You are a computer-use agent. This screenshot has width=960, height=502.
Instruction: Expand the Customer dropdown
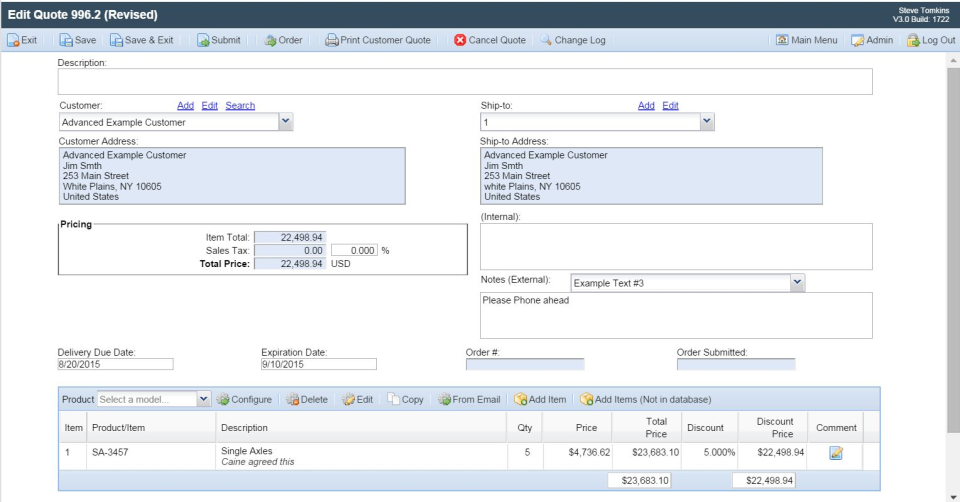click(x=285, y=122)
